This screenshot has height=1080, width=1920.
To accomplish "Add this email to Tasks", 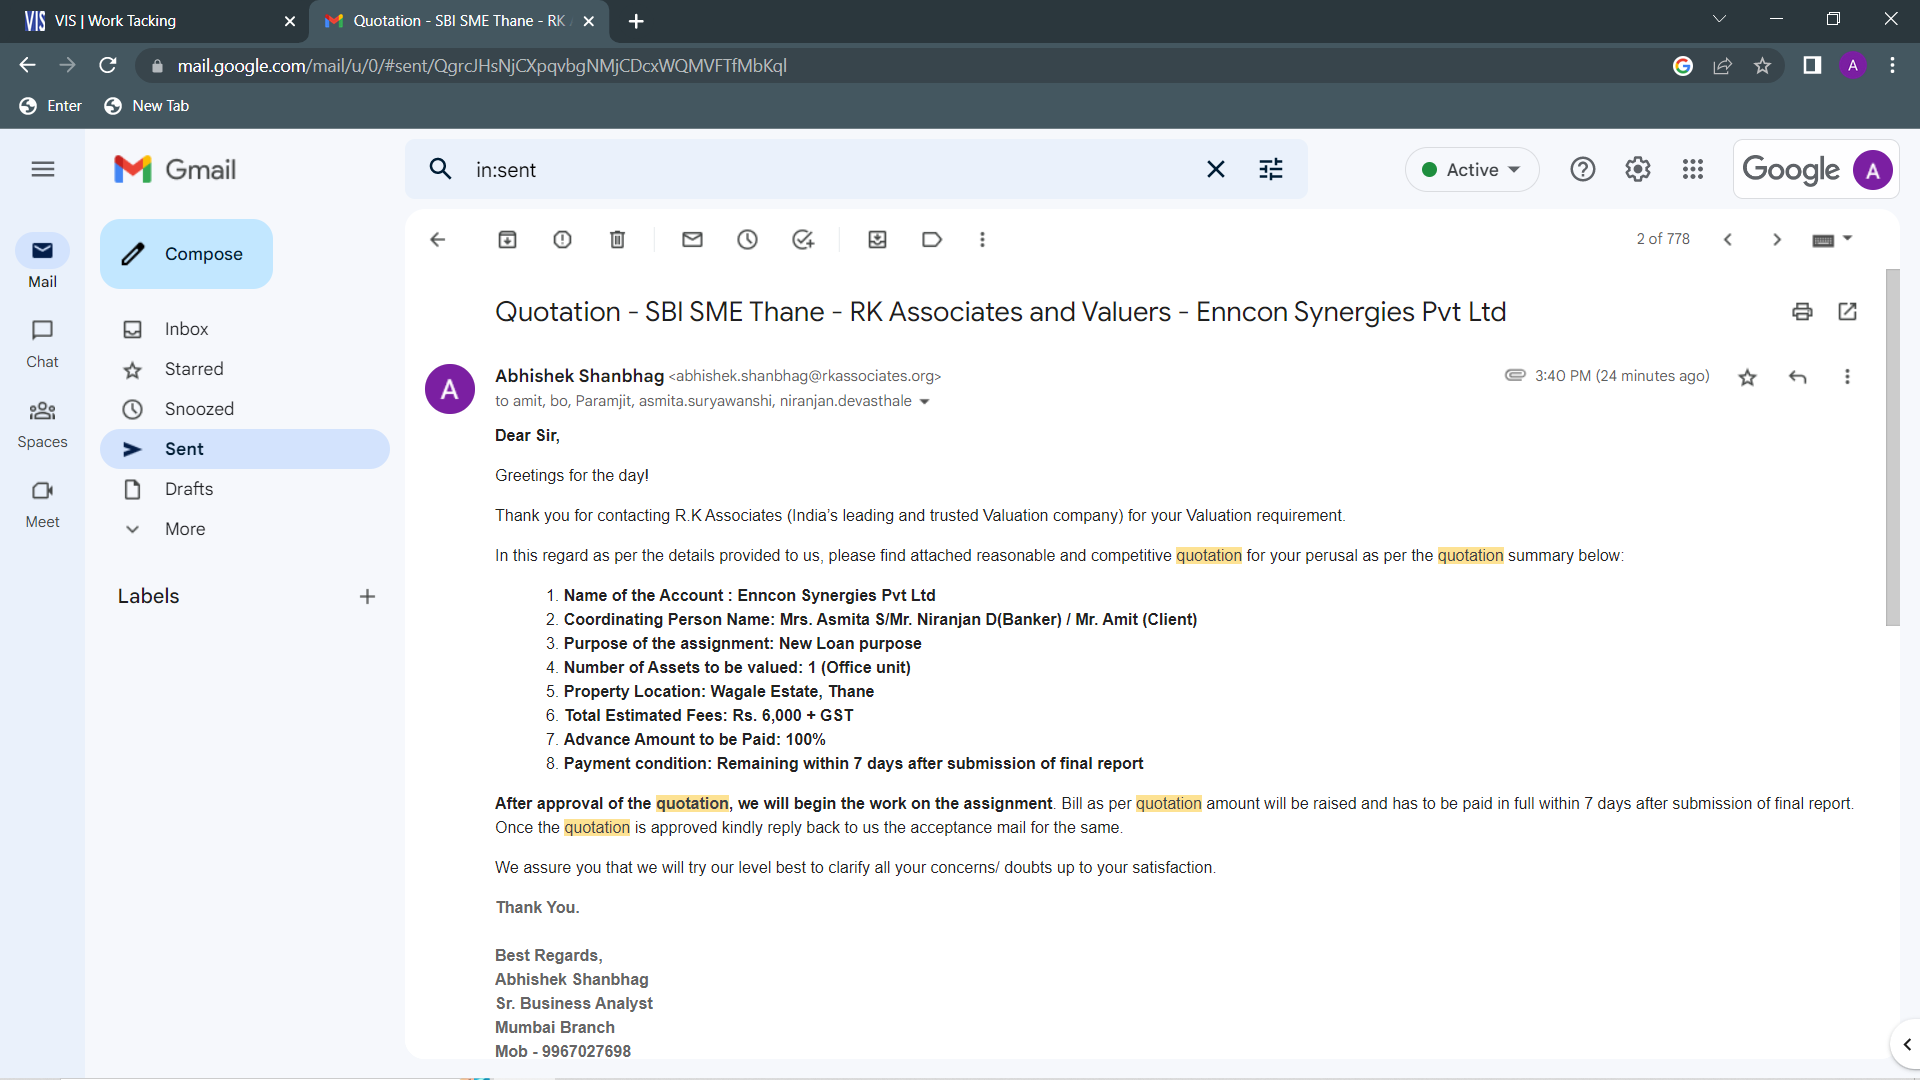I will coord(803,240).
